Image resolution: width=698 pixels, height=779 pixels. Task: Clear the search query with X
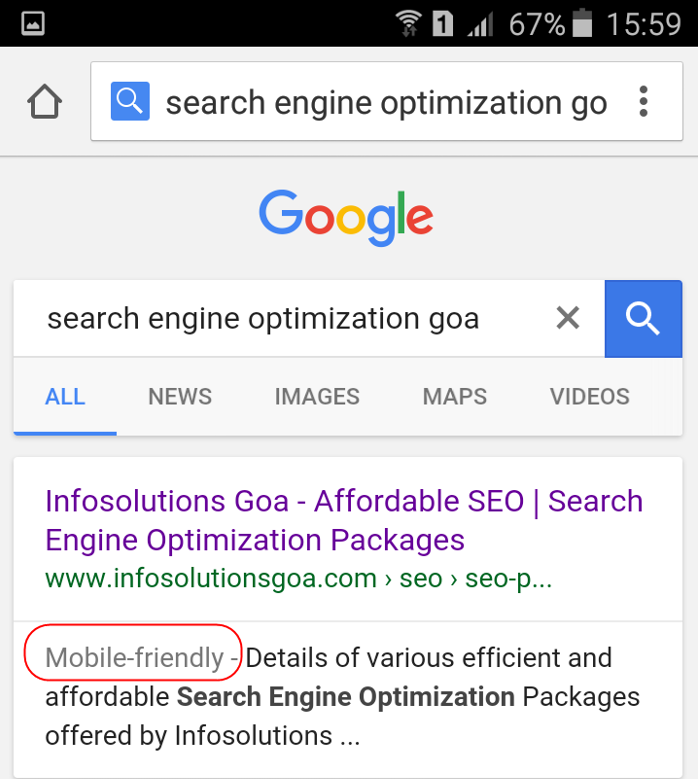tap(567, 318)
